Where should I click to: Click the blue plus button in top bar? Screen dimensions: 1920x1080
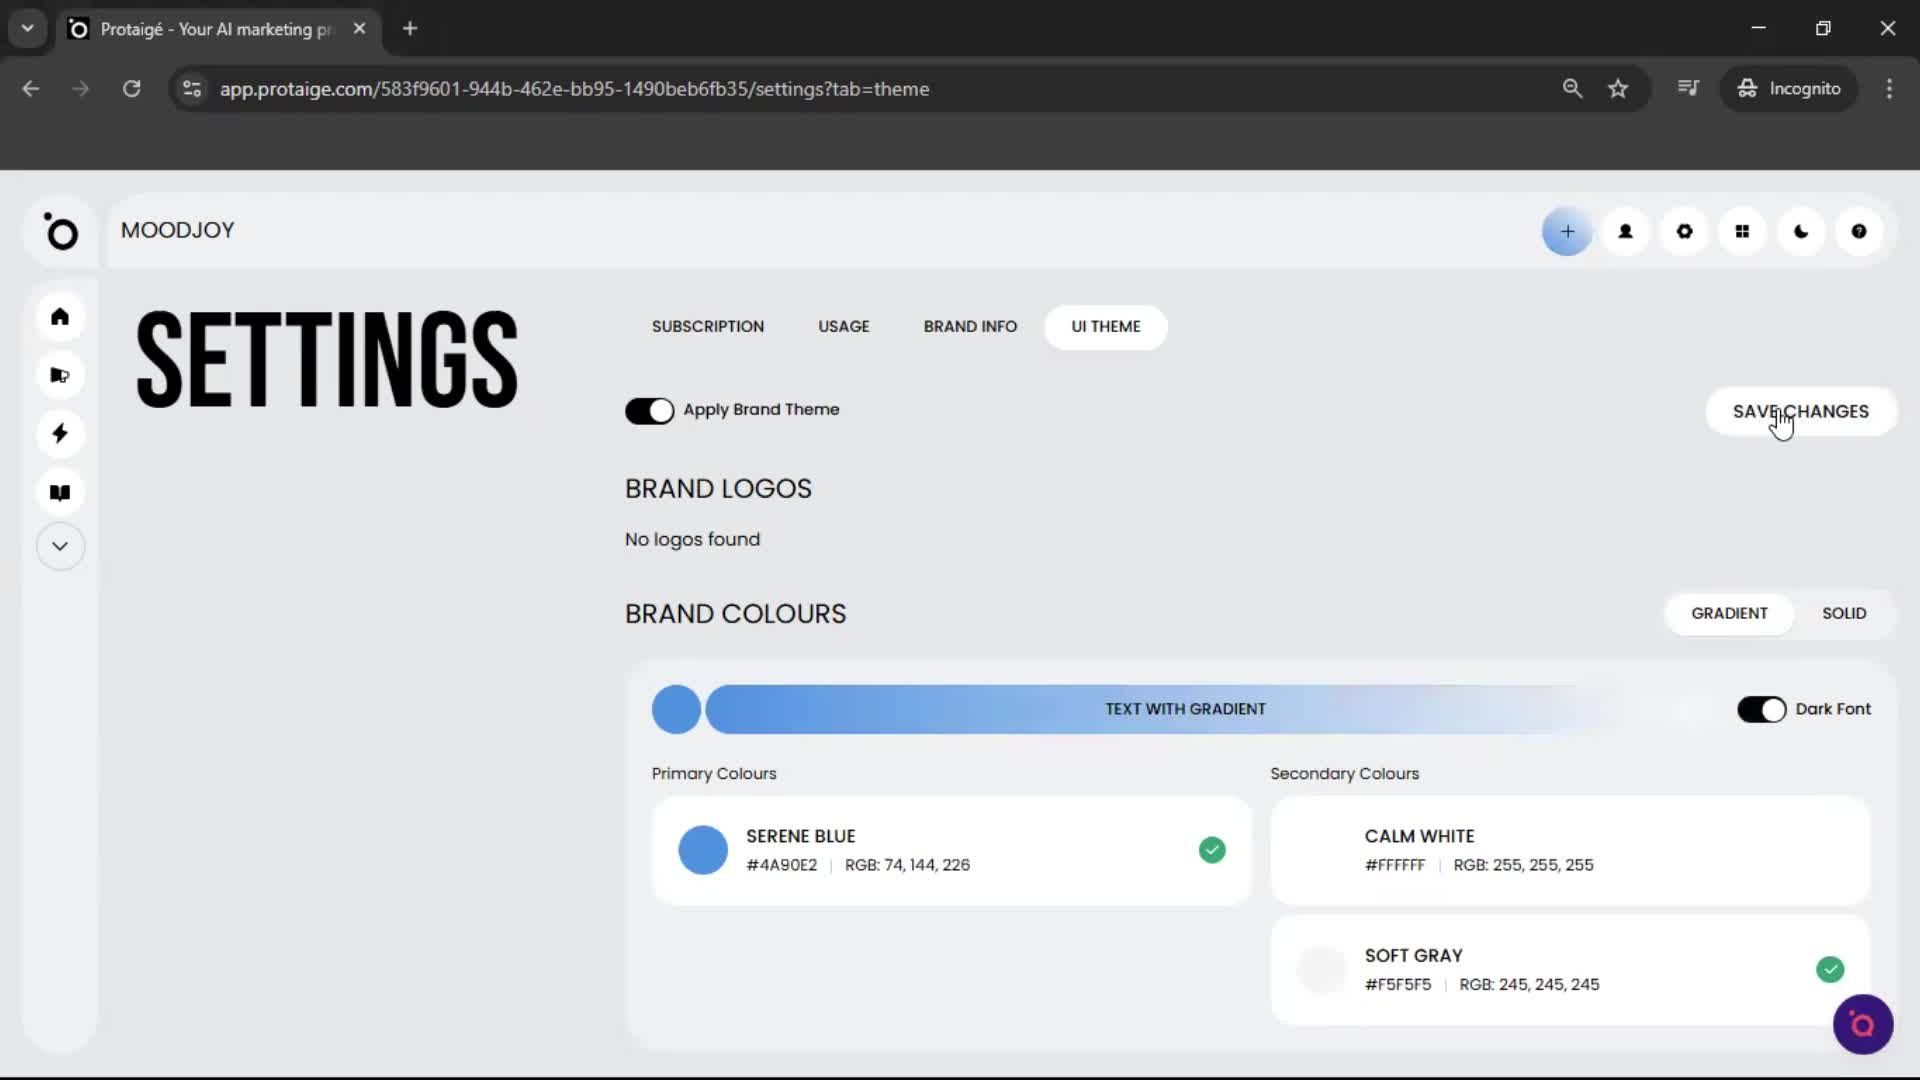(x=1566, y=231)
